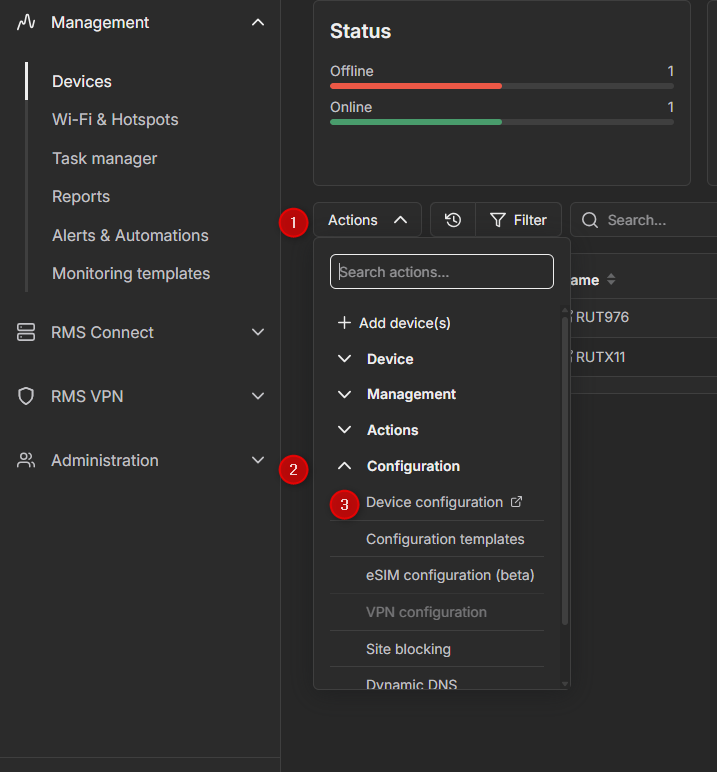717x772 pixels.
Task: Expand the Device actions group
Action: pyautogui.click(x=389, y=359)
